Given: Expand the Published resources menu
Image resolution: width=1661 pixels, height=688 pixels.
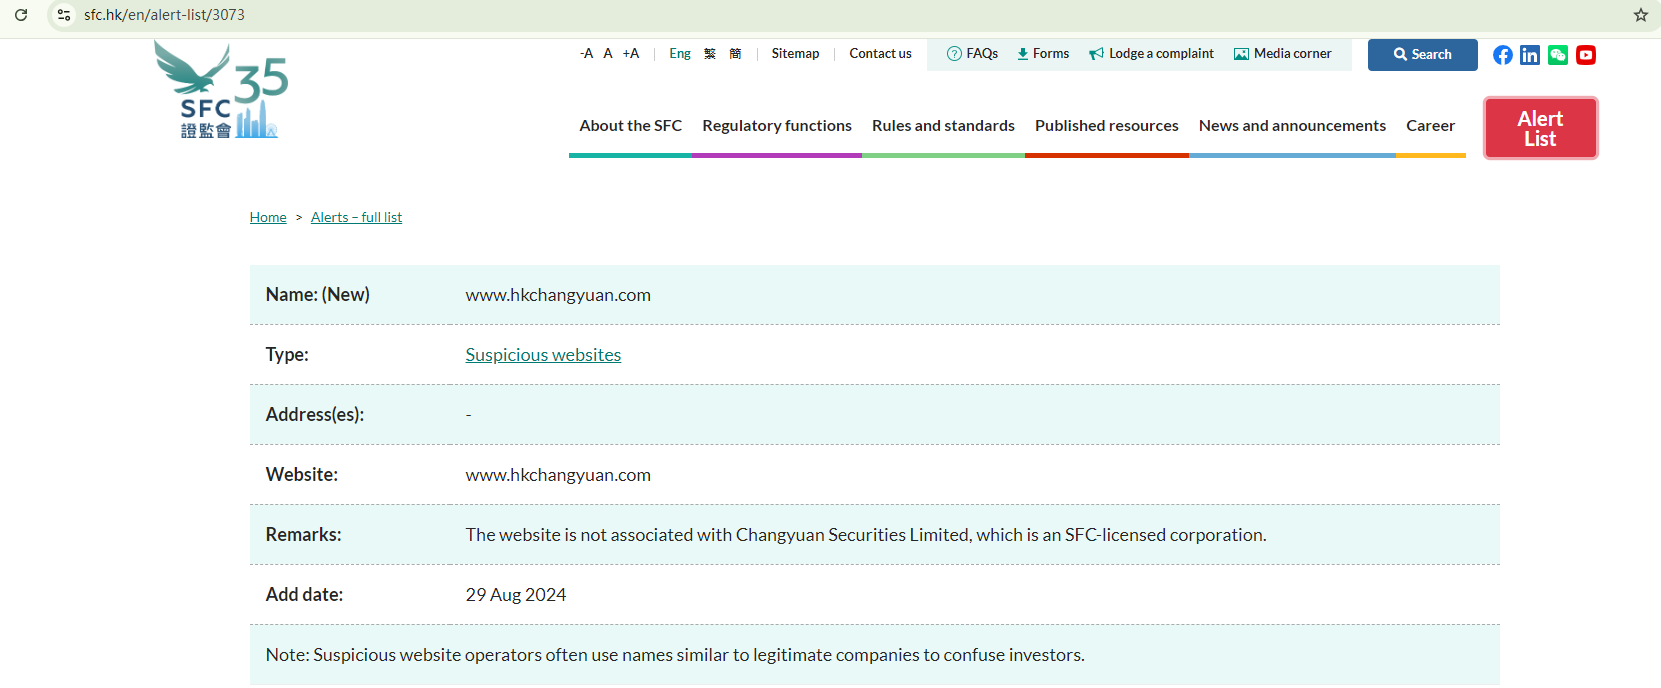Looking at the screenshot, I should (1106, 126).
